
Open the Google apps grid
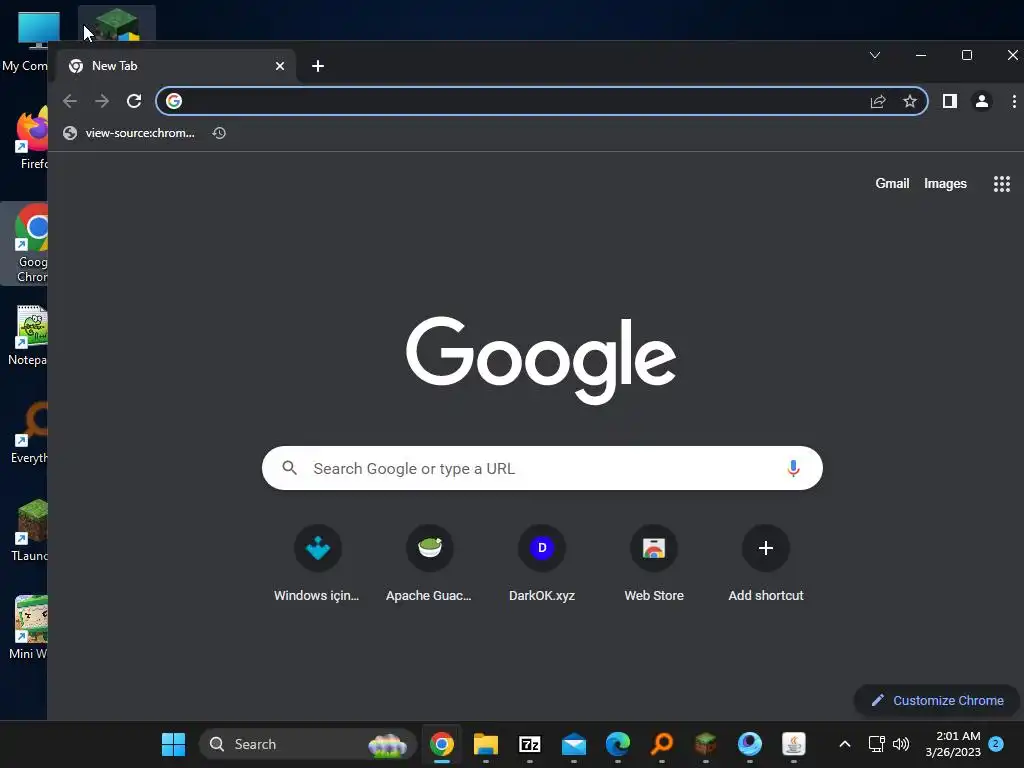pyautogui.click(x=1002, y=184)
